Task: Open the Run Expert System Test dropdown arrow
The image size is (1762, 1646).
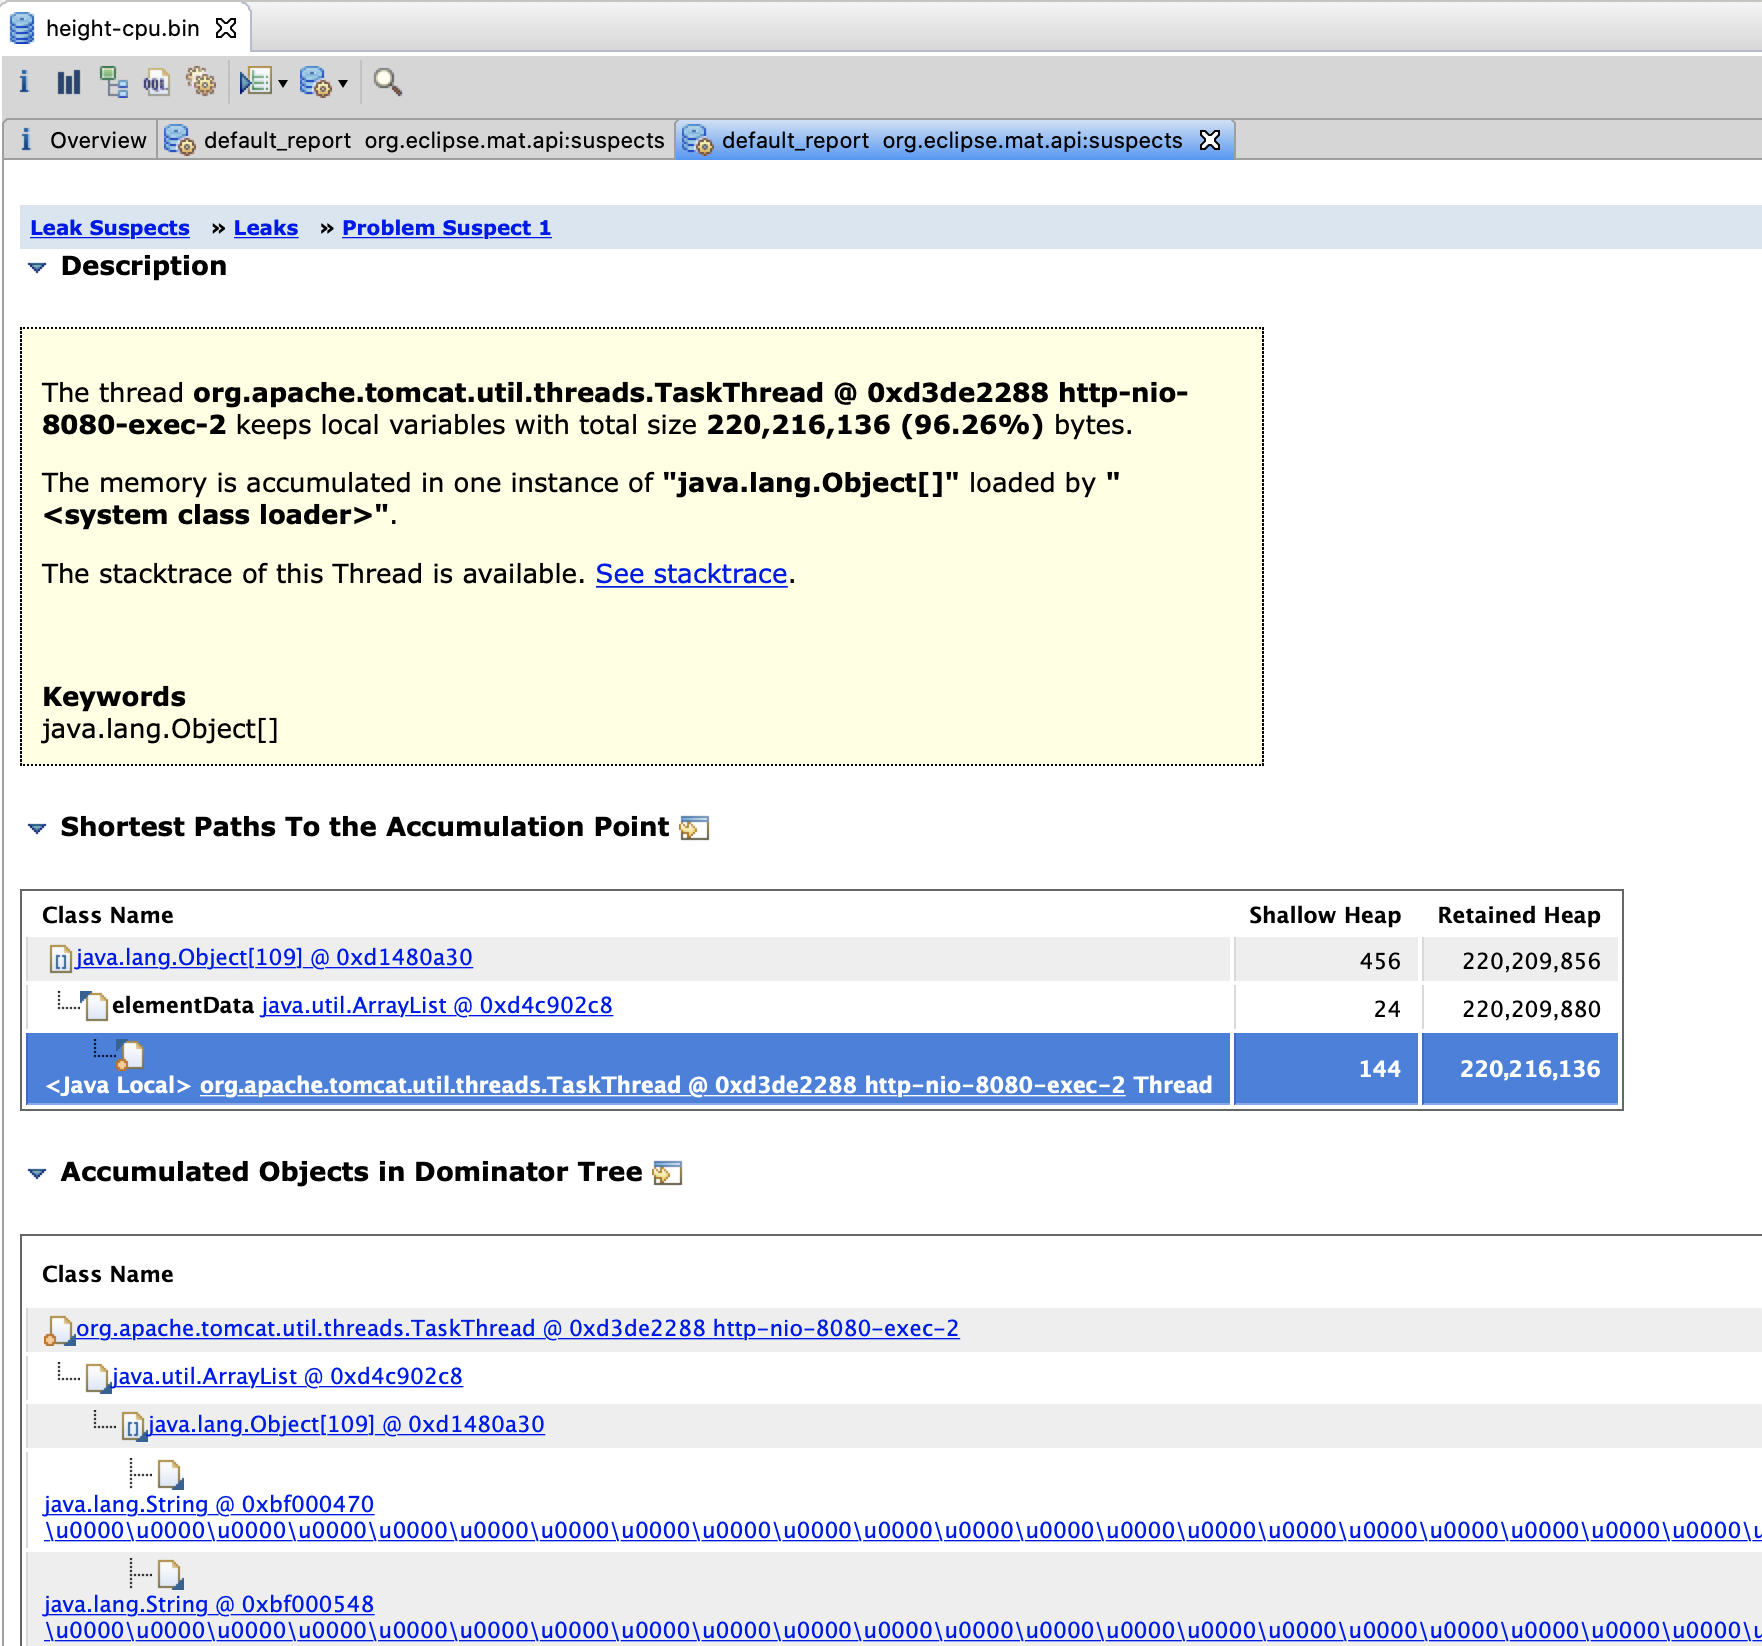Action: tap(283, 83)
